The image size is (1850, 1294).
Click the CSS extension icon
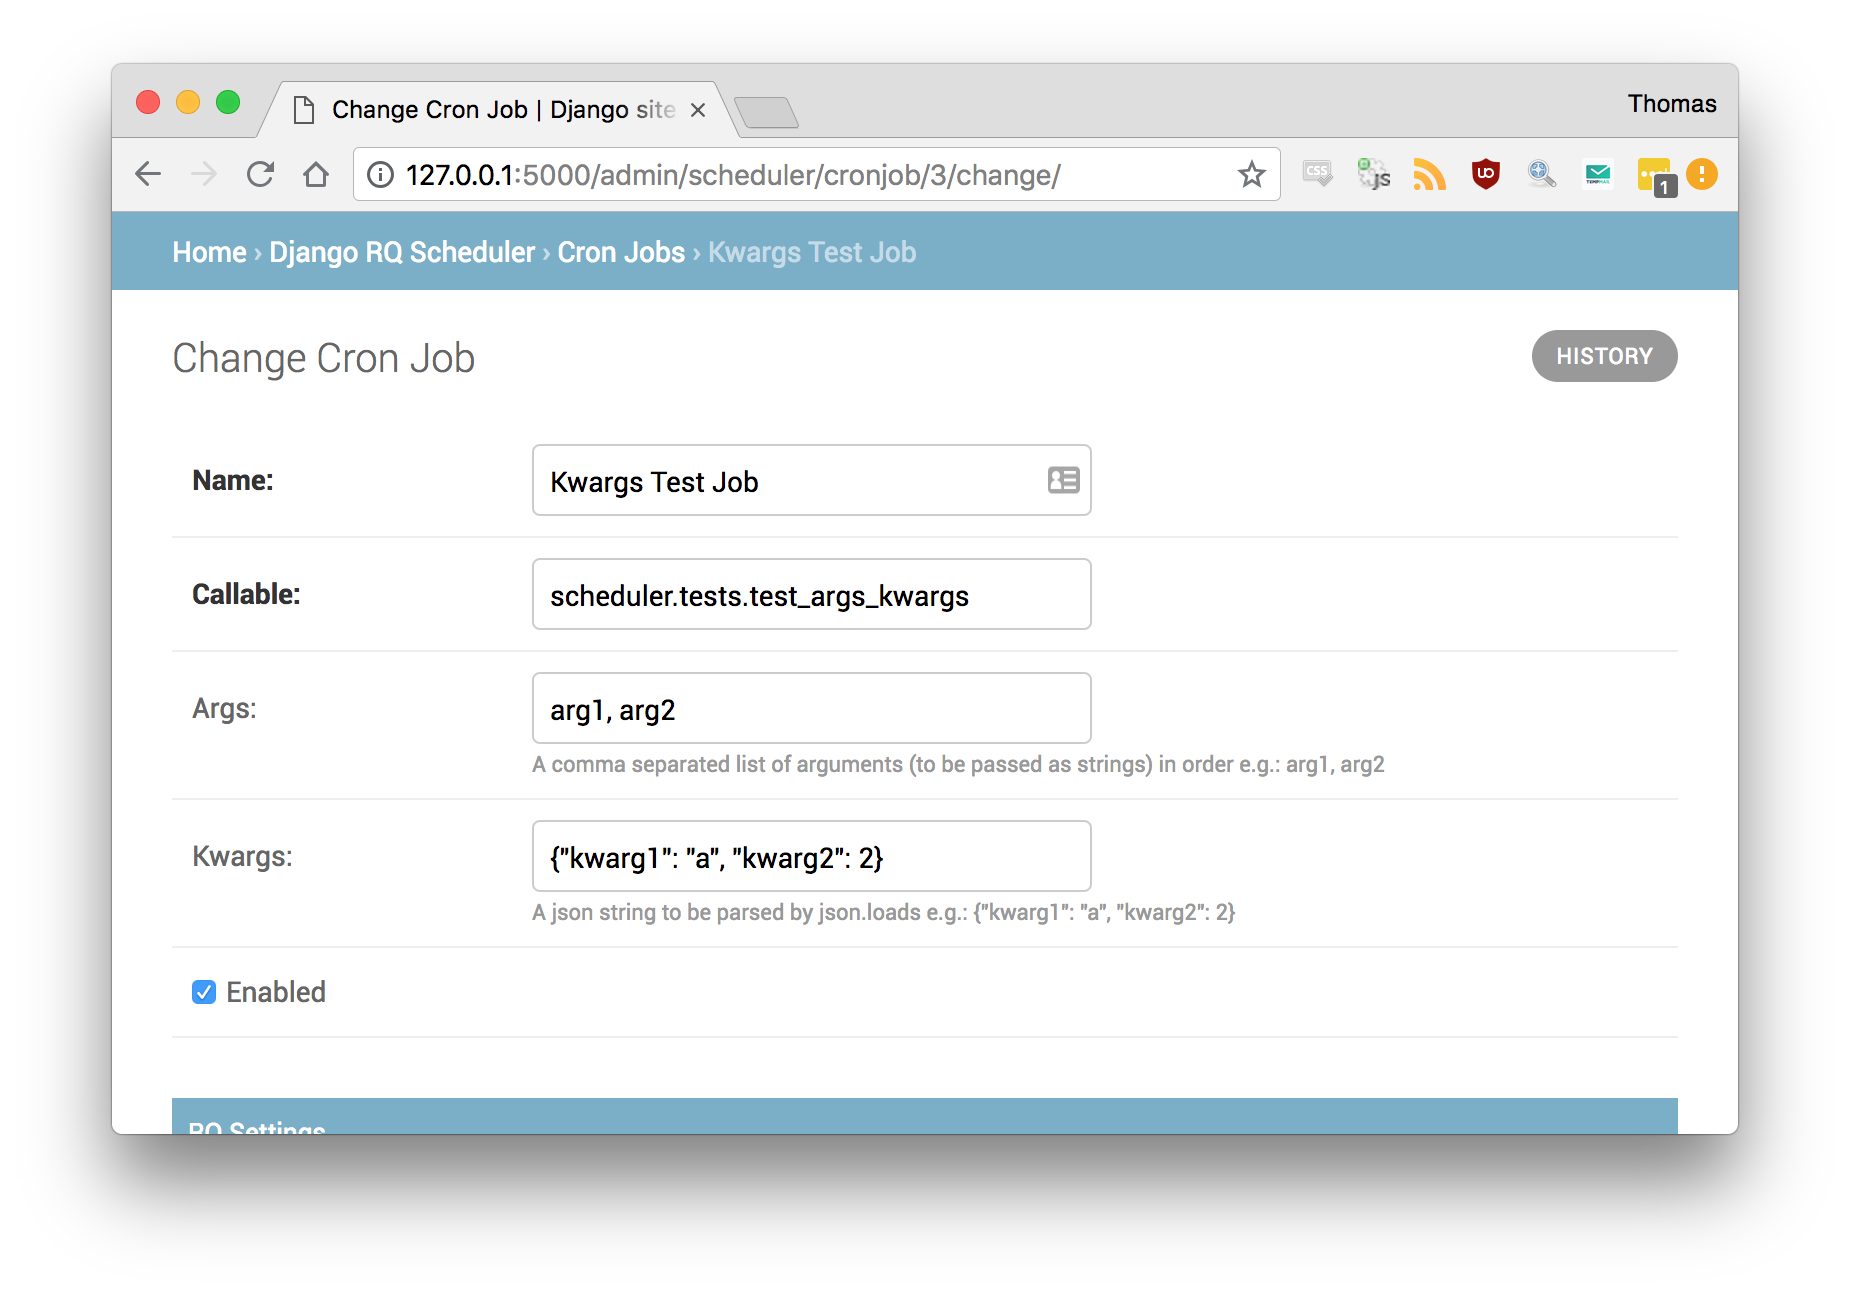(1317, 174)
